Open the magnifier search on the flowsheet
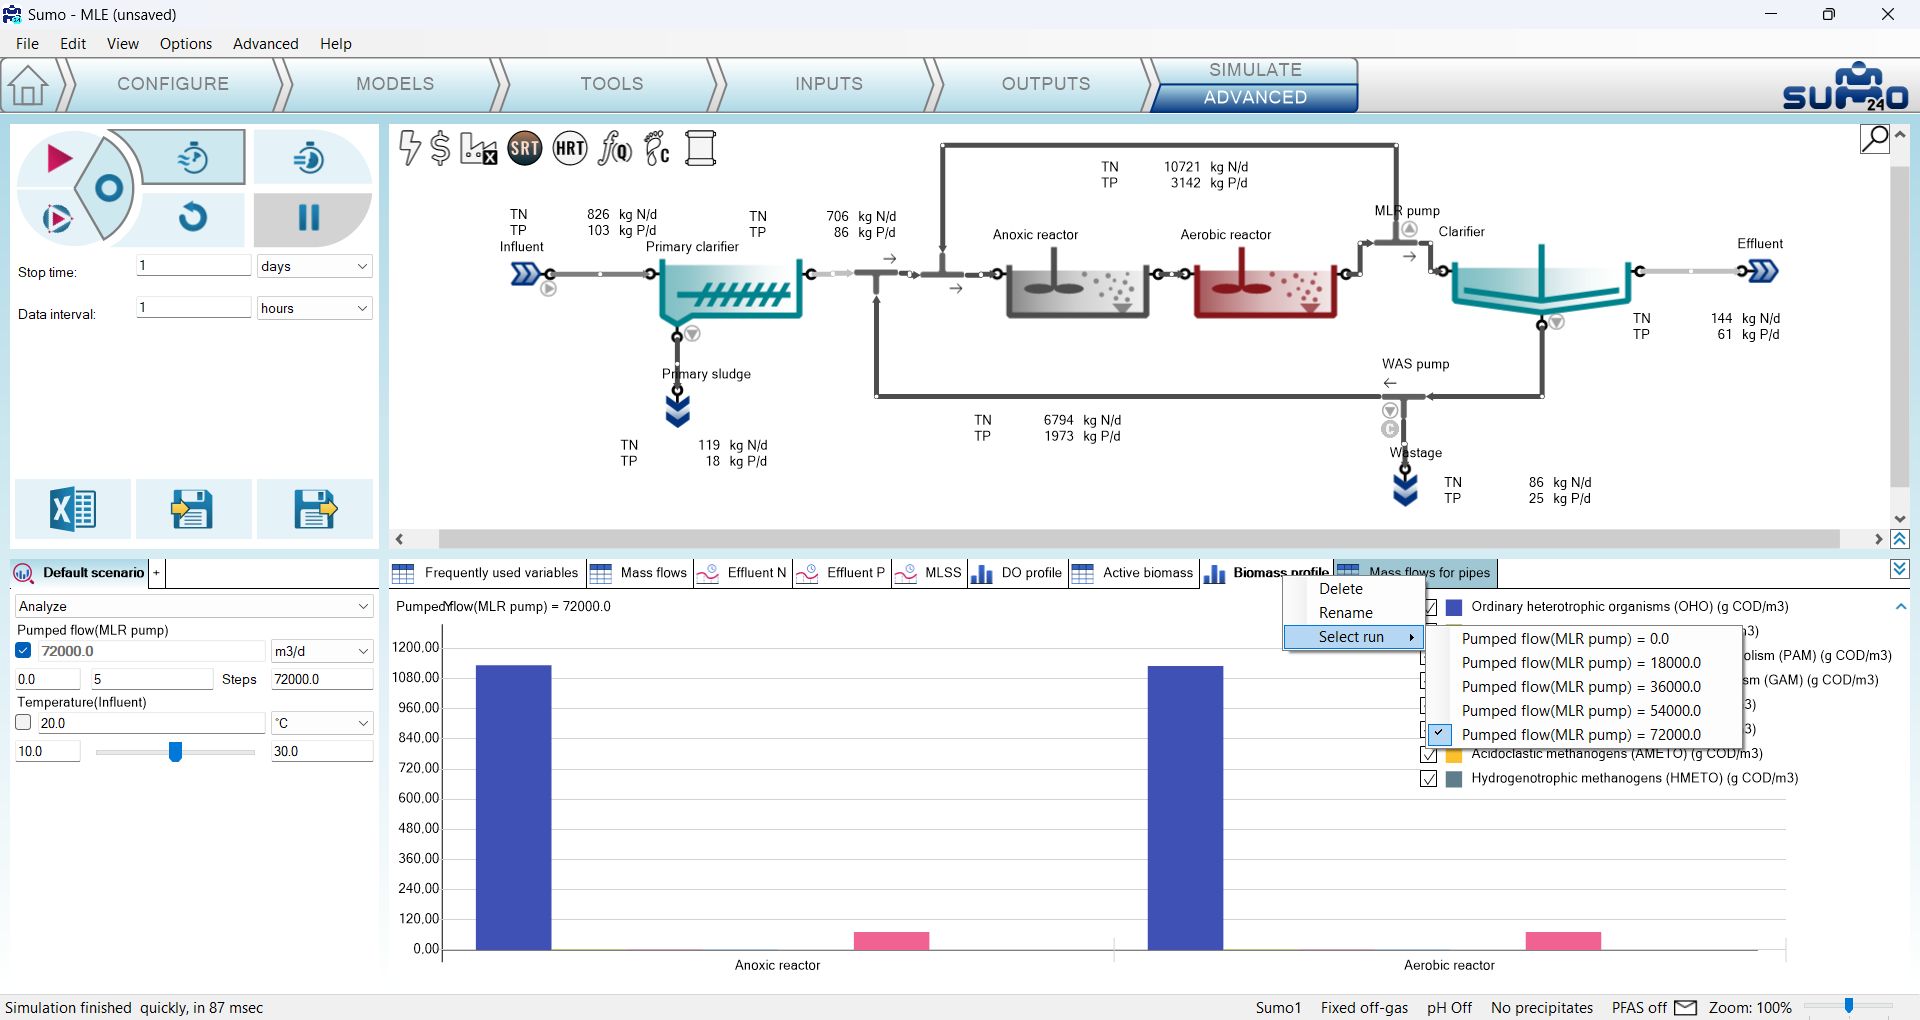Image resolution: width=1920 pixels, height=1020 pixels. click(1874, 139)
